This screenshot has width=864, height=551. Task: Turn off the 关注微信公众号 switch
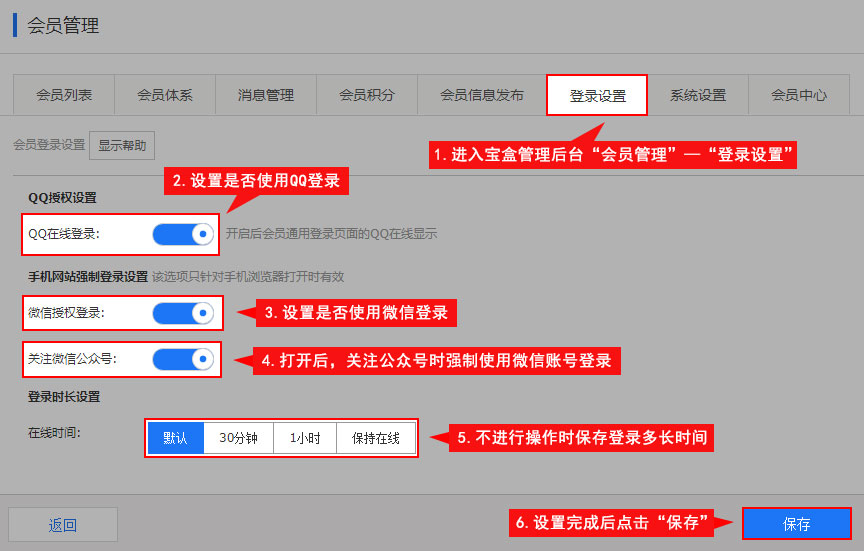(183, 359)
